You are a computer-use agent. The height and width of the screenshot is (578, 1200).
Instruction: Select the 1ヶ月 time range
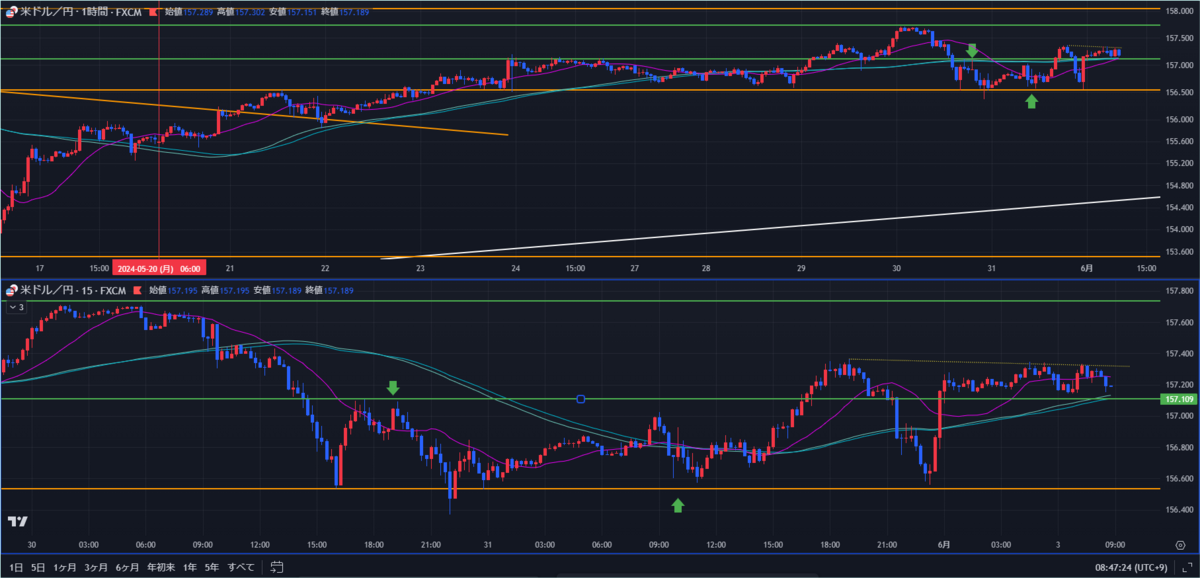(67, 567)
